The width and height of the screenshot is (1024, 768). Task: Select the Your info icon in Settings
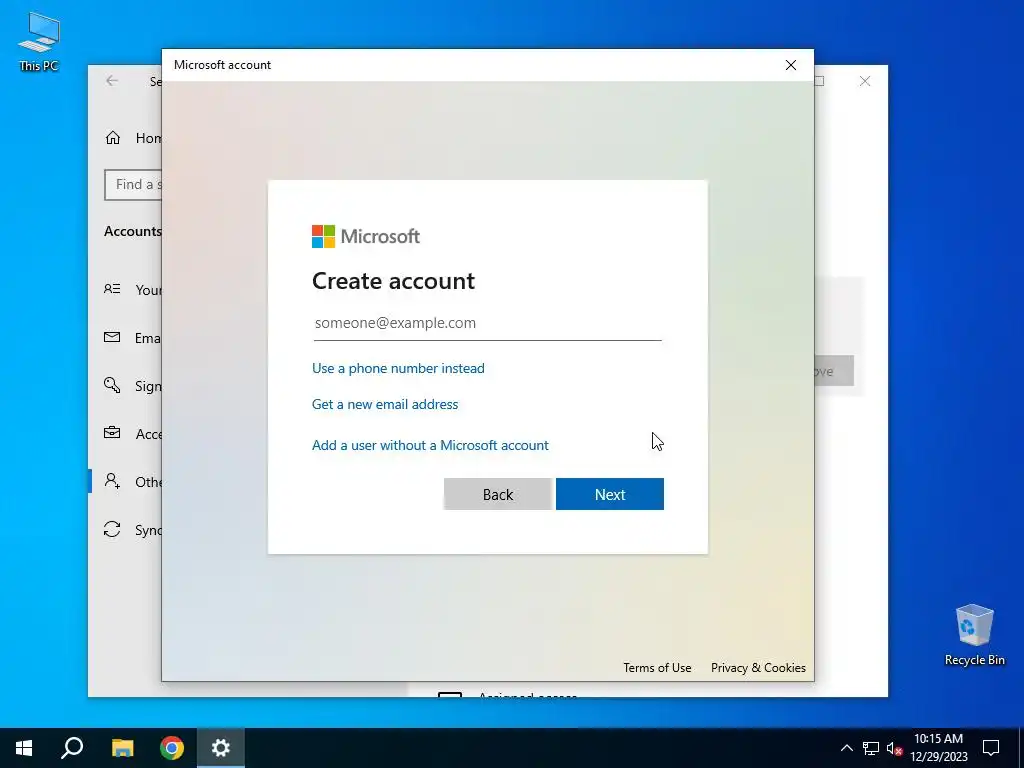click(112, 289)
